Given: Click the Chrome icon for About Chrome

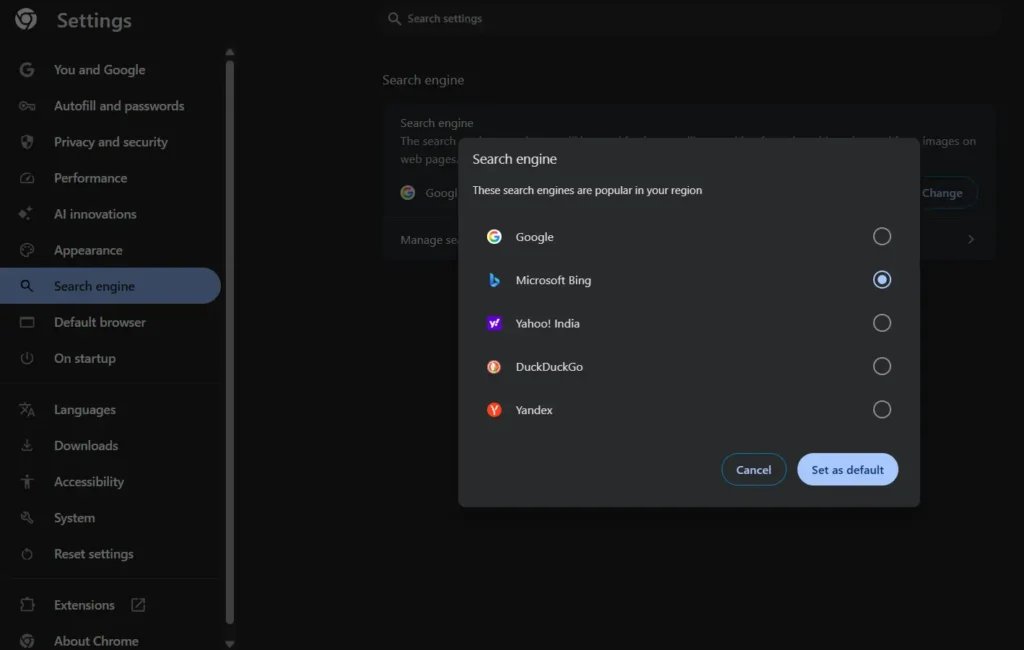Looking at the screenshot, I should [x=27, y=641].
